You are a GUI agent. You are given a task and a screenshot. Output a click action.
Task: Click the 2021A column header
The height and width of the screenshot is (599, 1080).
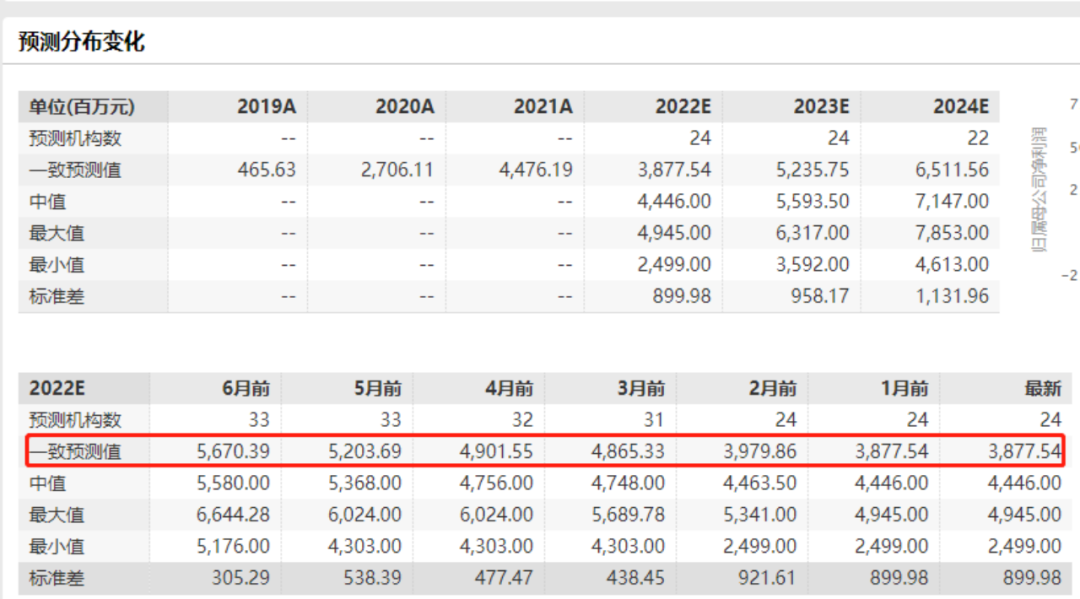542,107
